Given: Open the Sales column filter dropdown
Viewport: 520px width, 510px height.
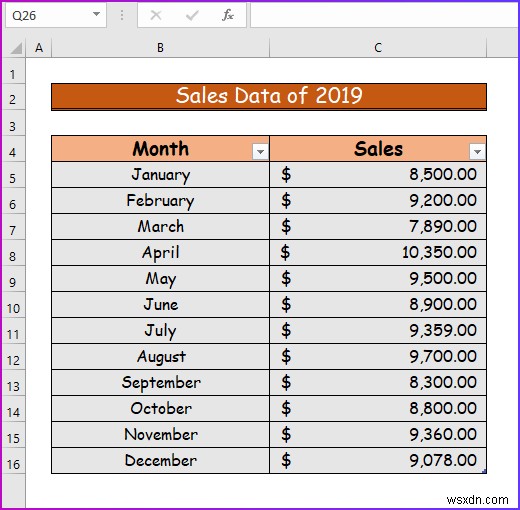Looking at the screenshot, I should pyautogui.click(x=477, y=152).
